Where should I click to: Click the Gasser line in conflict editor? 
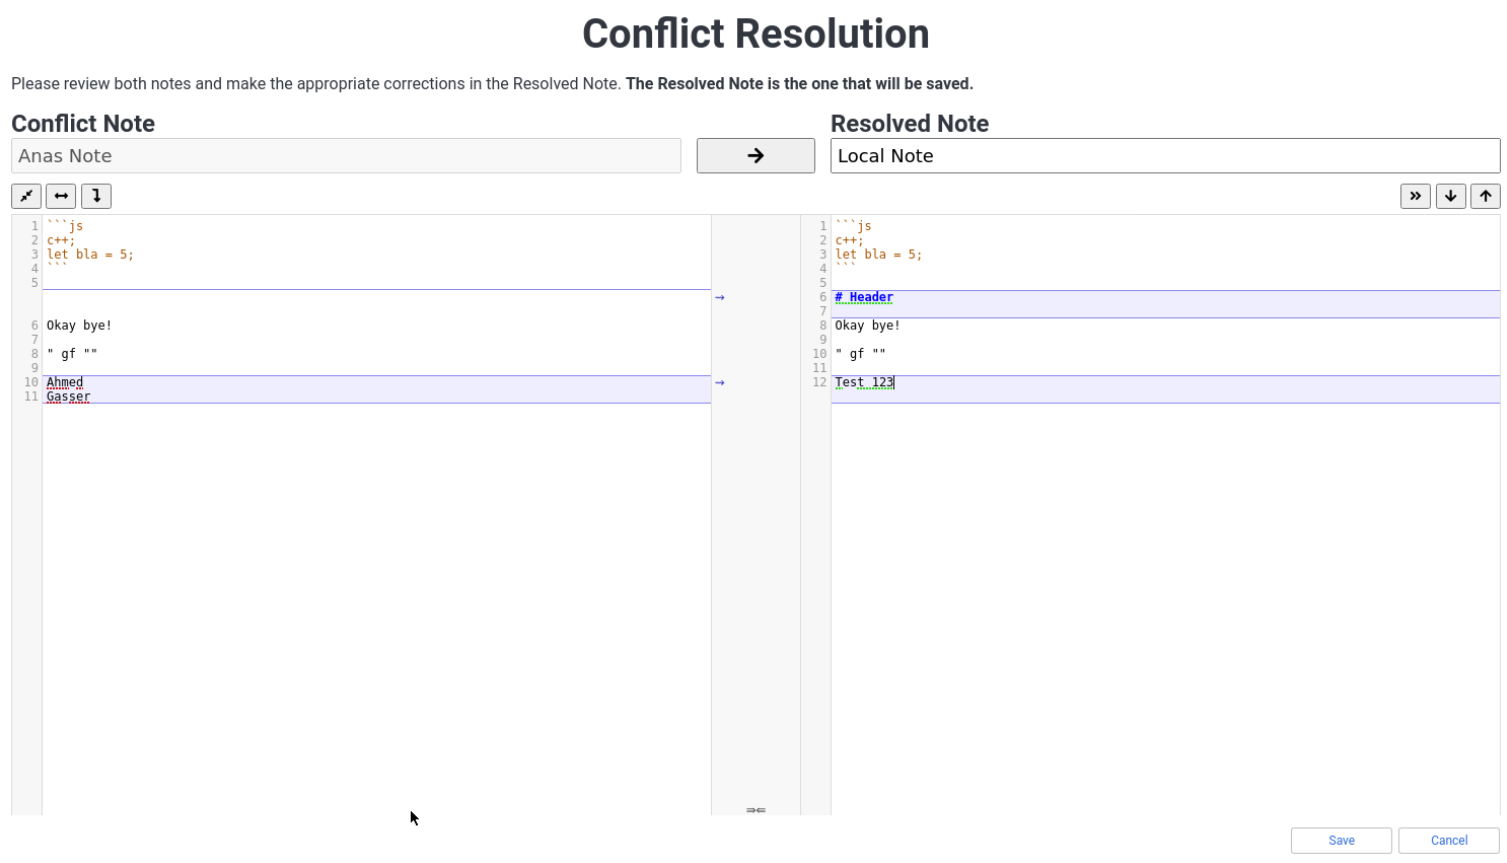click(68, 396)
